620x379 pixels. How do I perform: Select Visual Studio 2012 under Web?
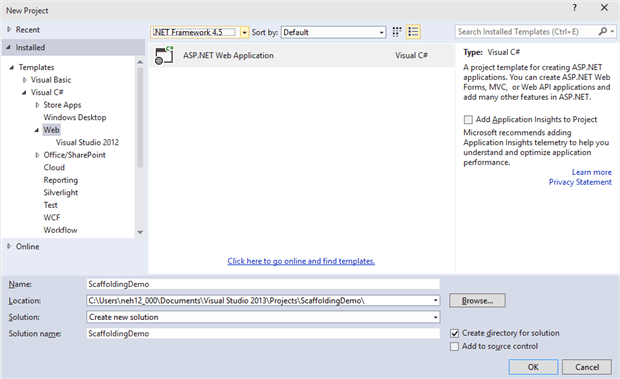[x=87, y=142]
